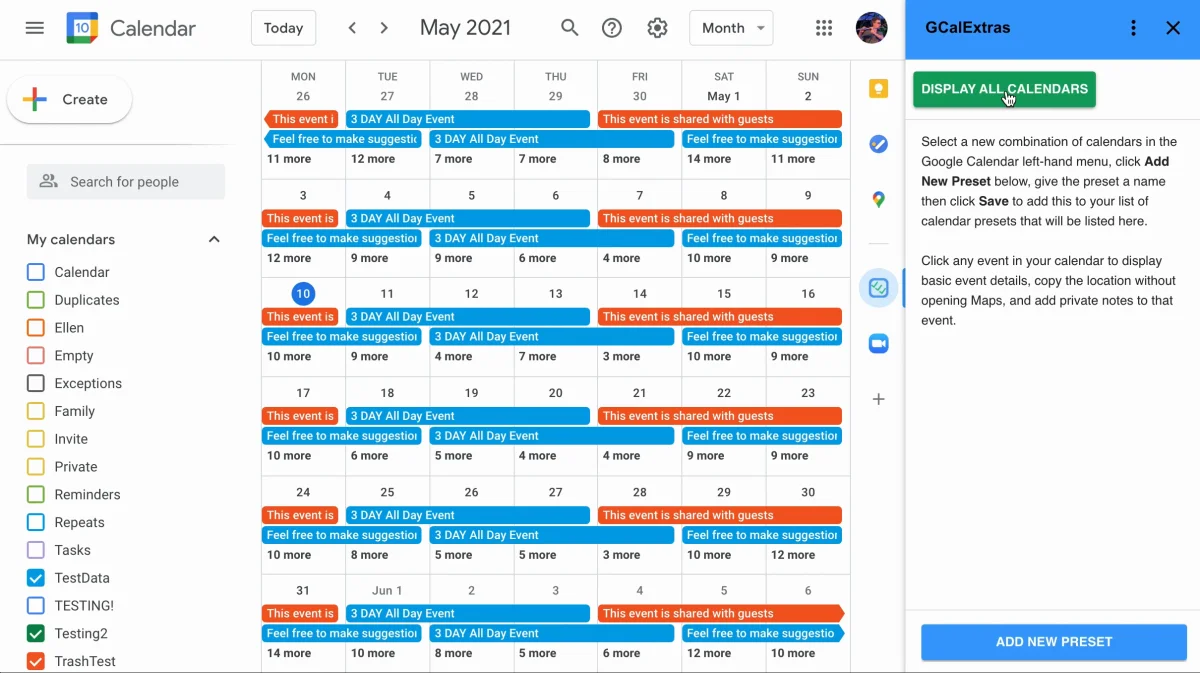Disable the TestData calendar checkbox
1200x673 pixels.
[36, 578]
